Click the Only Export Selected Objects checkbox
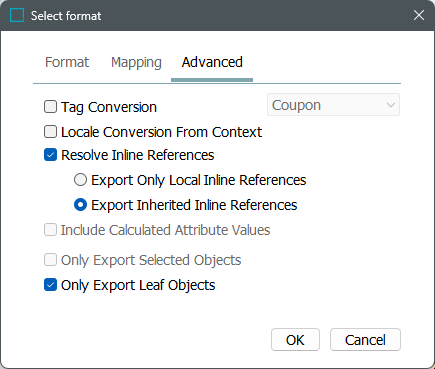Image resolution: width=435 pixels, height=369 pixels. (50, 260)
